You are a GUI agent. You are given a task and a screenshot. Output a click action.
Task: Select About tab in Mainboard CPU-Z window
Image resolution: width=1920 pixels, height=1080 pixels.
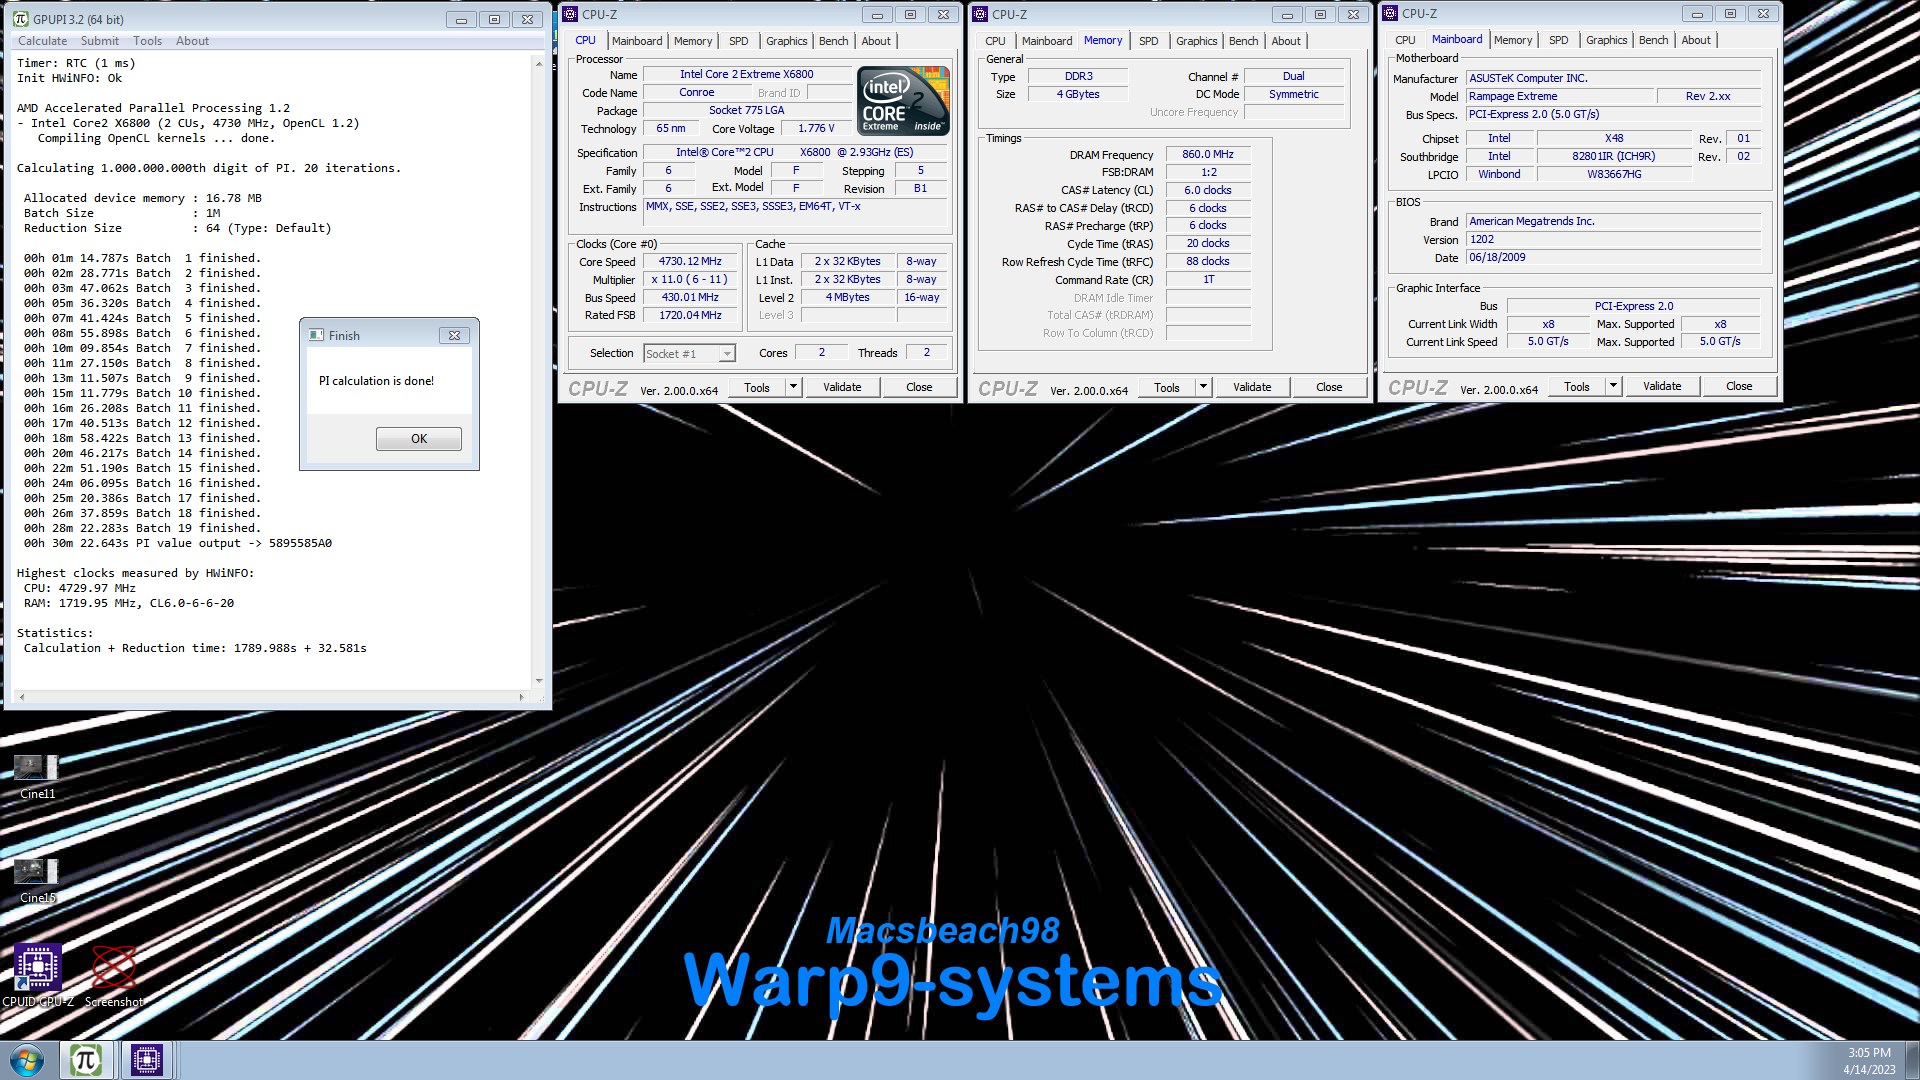(x=1696, y=40)
